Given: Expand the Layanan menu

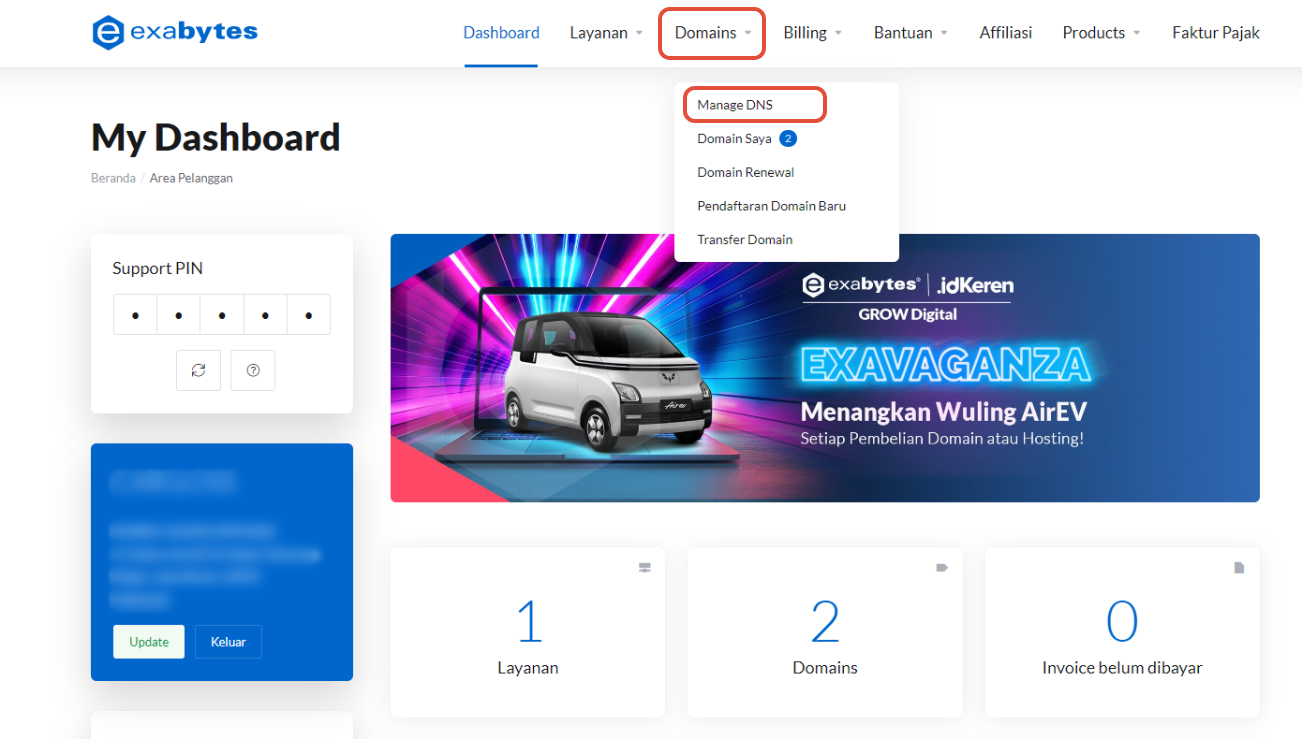Looking at the screenshot, I should pos(606,33).
